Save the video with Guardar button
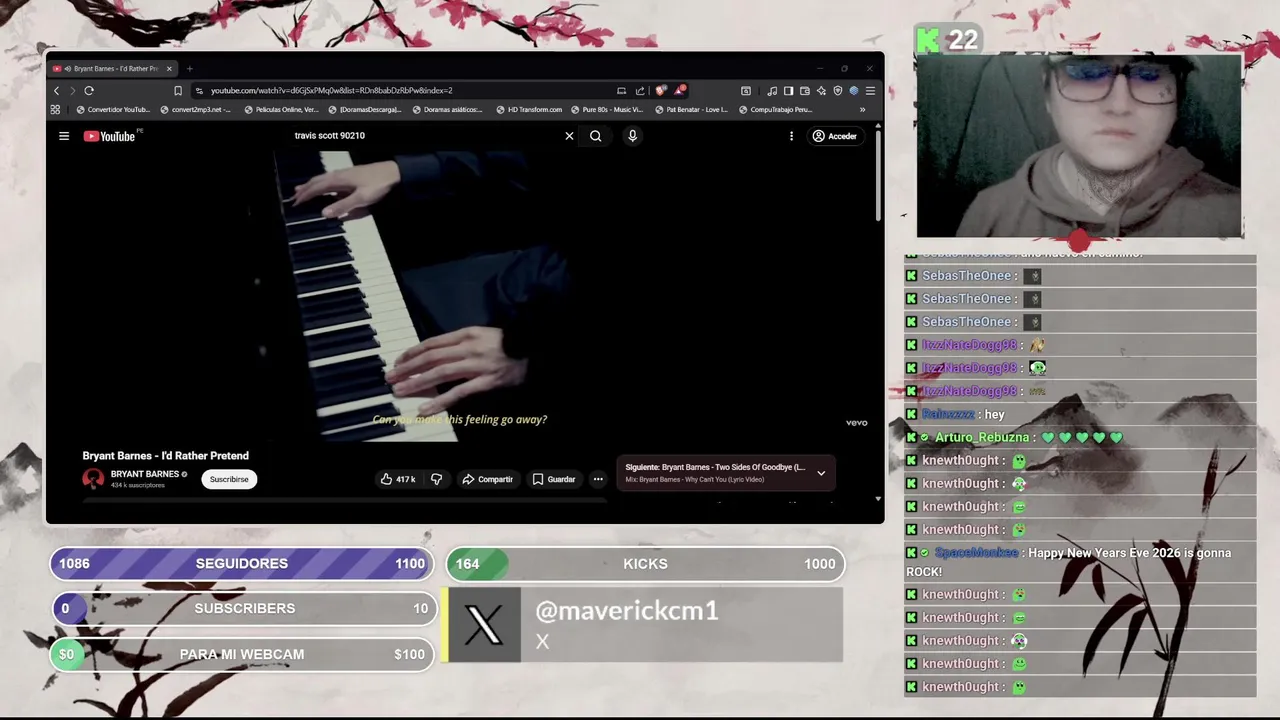The width and height of the screenshot is (1280, 720). [x=553, y=479]
